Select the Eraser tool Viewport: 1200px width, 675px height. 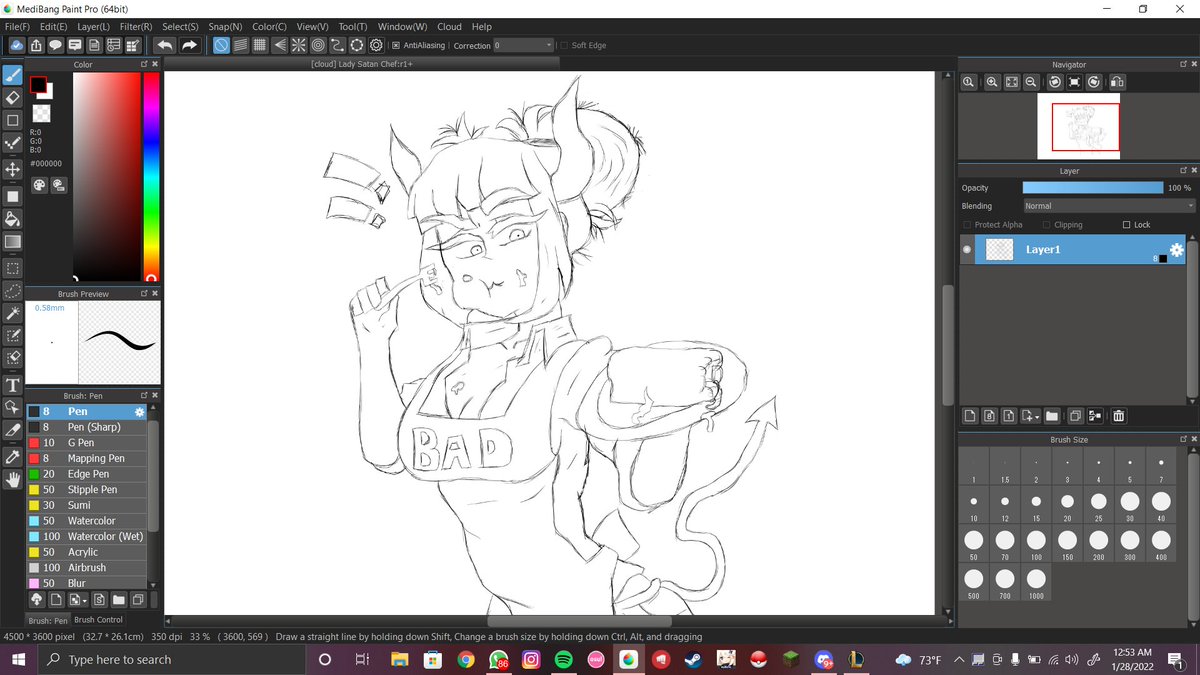13,97
